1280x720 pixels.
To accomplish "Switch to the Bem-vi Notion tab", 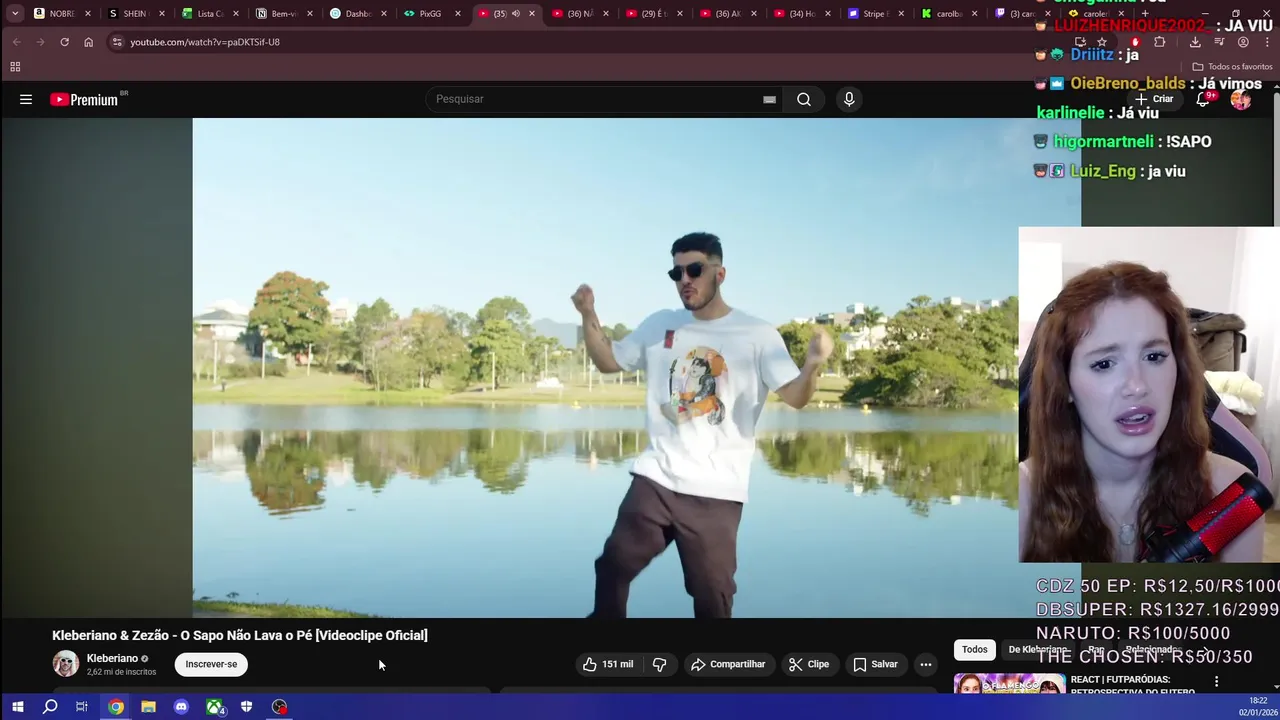I will tap(283, 14).
